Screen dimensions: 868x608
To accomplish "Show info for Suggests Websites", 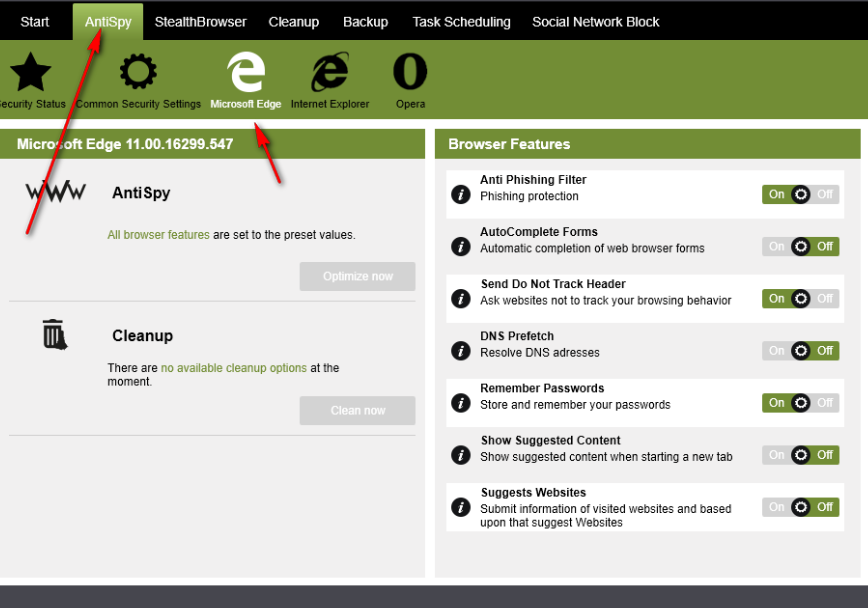I will pyautogui.click(x=461, y=507).
